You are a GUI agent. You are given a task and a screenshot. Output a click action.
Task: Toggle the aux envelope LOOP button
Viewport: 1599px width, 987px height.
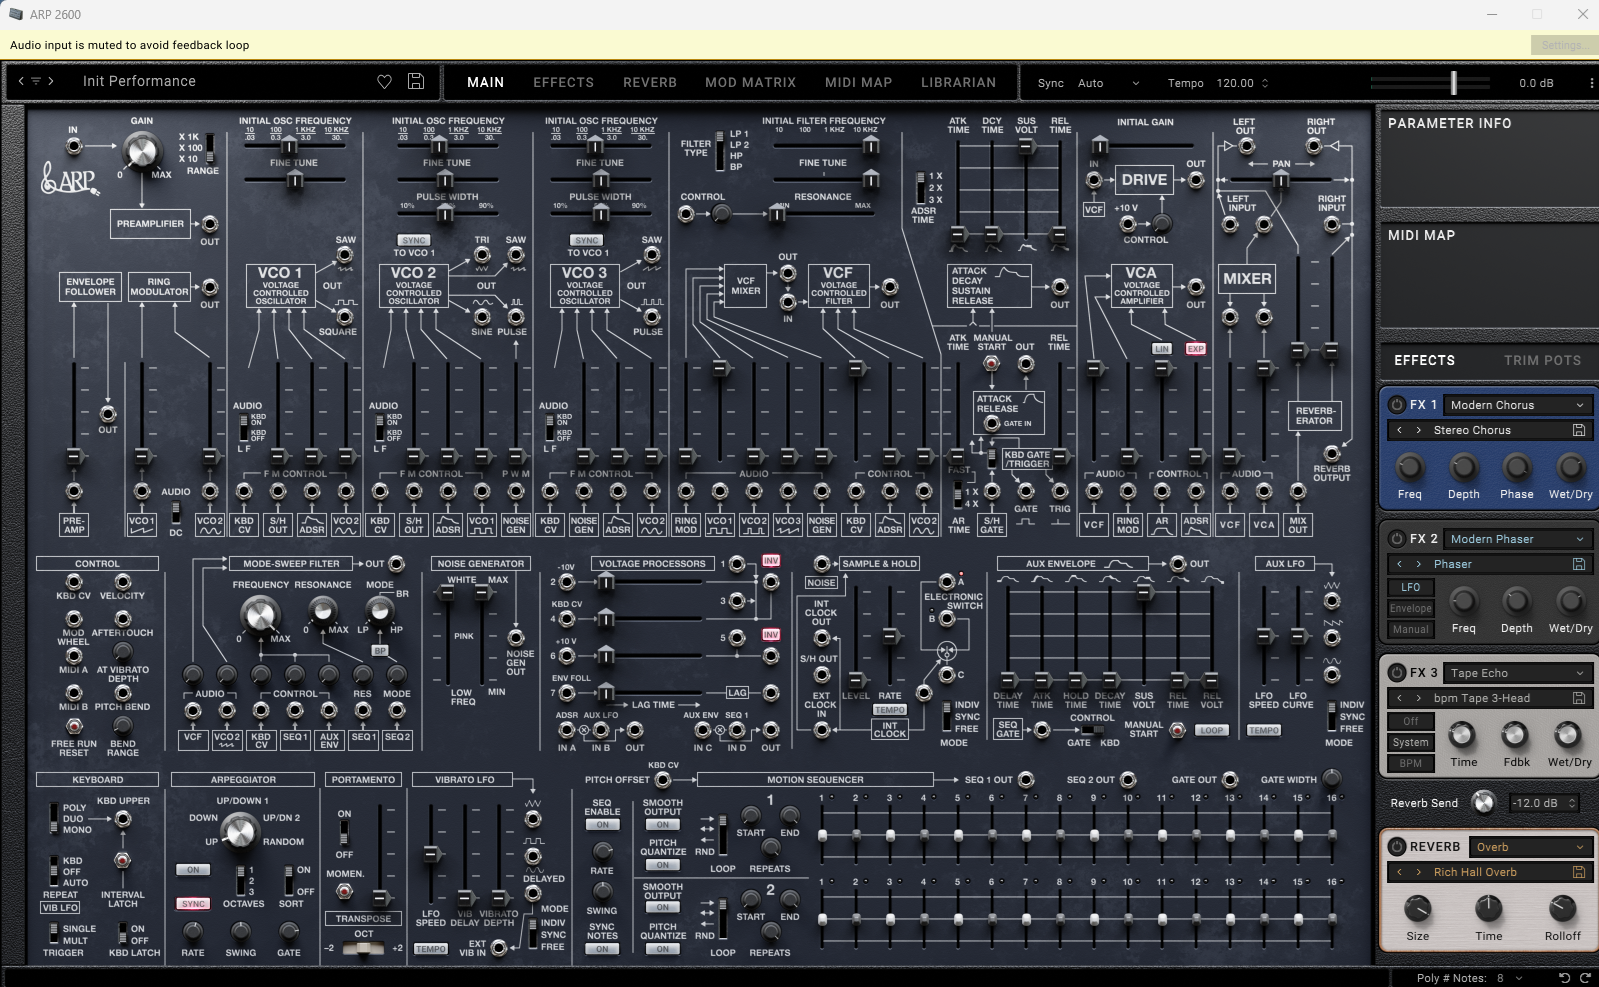(1211, 730)
